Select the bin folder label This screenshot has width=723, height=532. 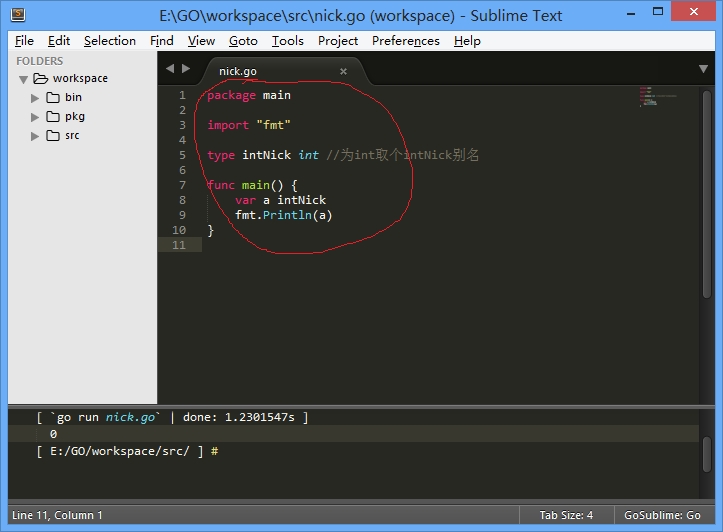(73, 97)
